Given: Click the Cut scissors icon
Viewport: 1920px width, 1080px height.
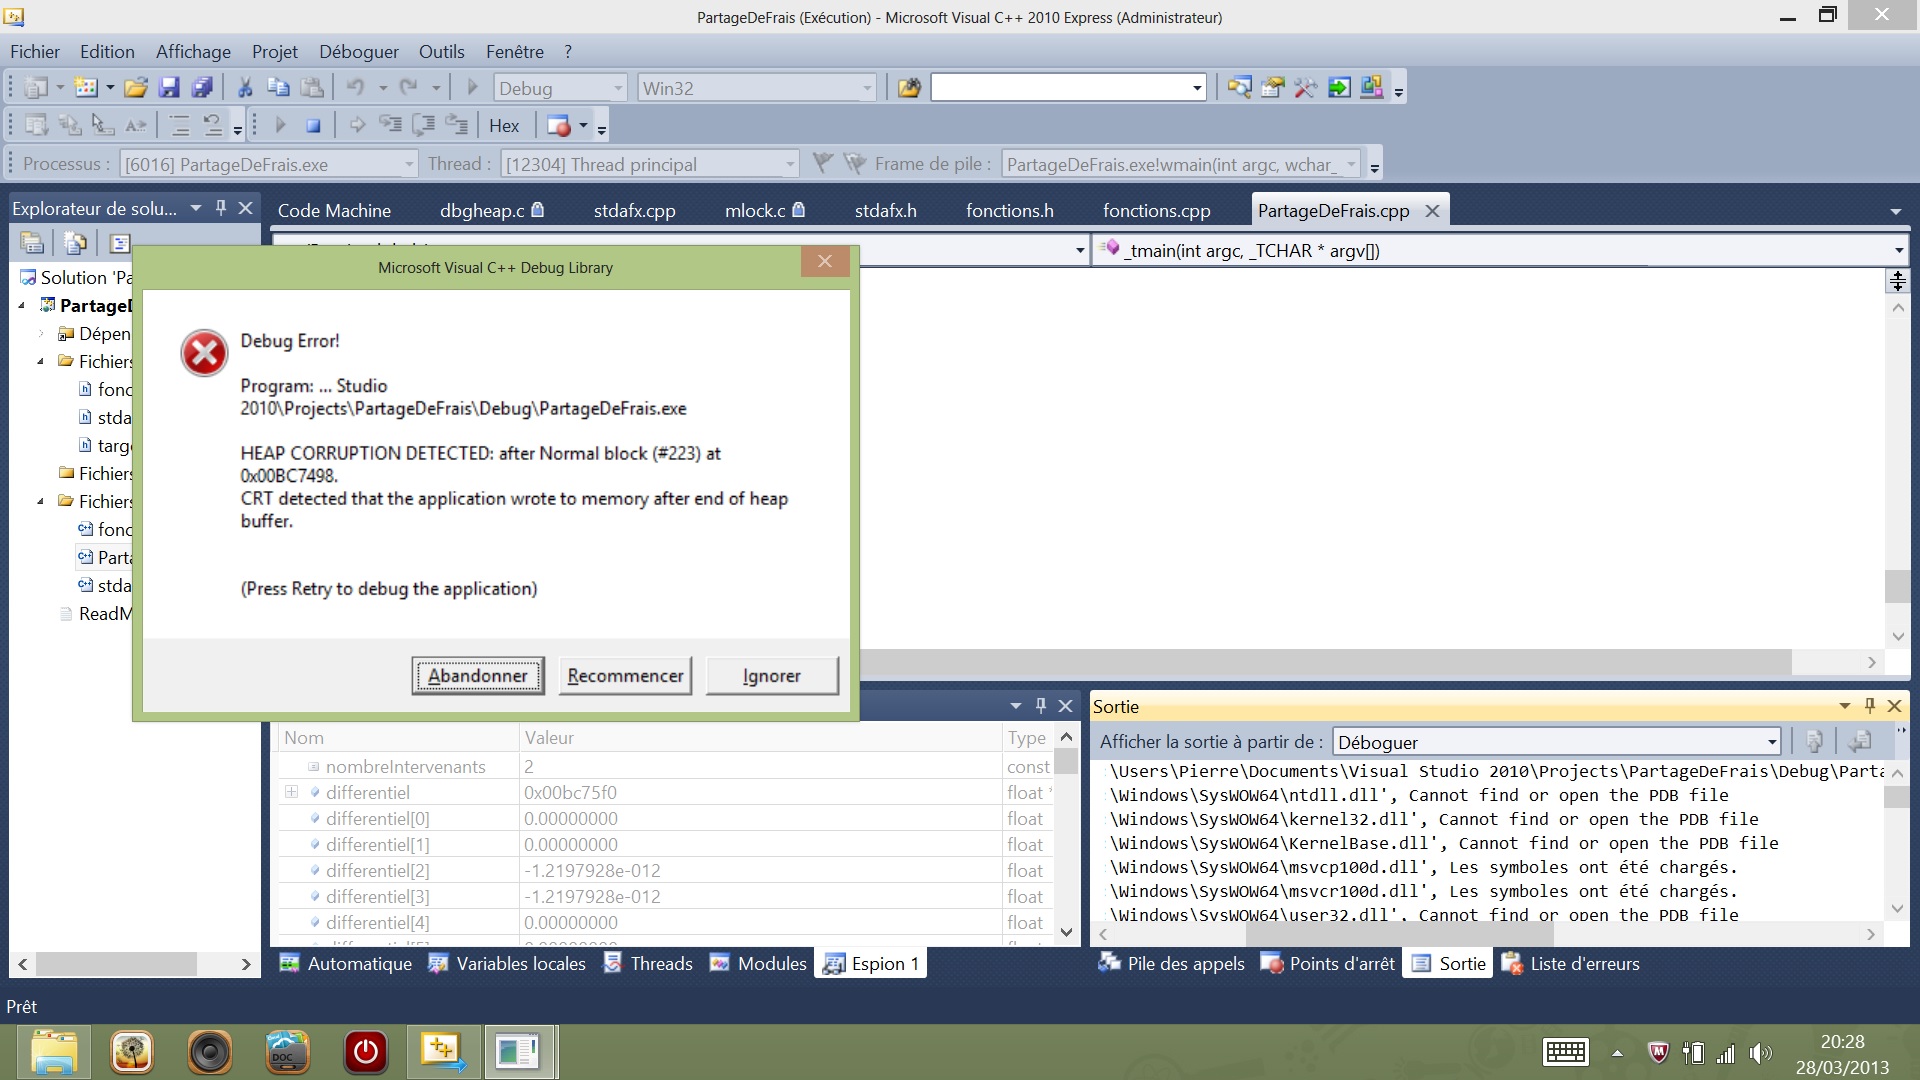Looking at the screenshot, I should pyautogui.click(x=244, y=88).
